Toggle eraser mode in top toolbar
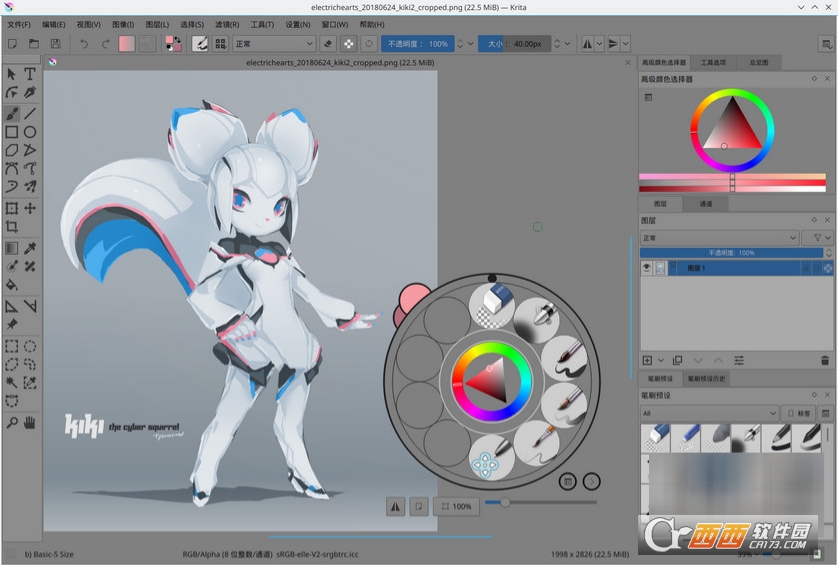 click(328, 44)
